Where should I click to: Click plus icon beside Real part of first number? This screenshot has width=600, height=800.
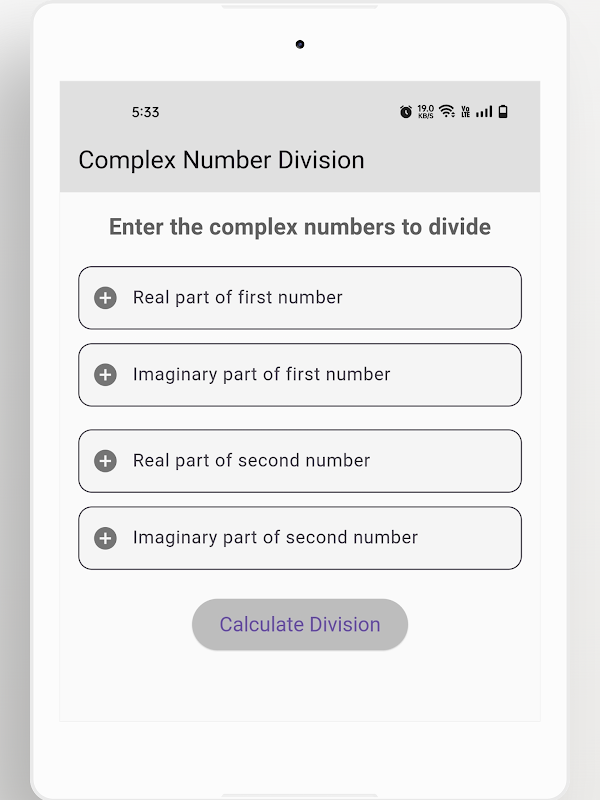[105, 298]
